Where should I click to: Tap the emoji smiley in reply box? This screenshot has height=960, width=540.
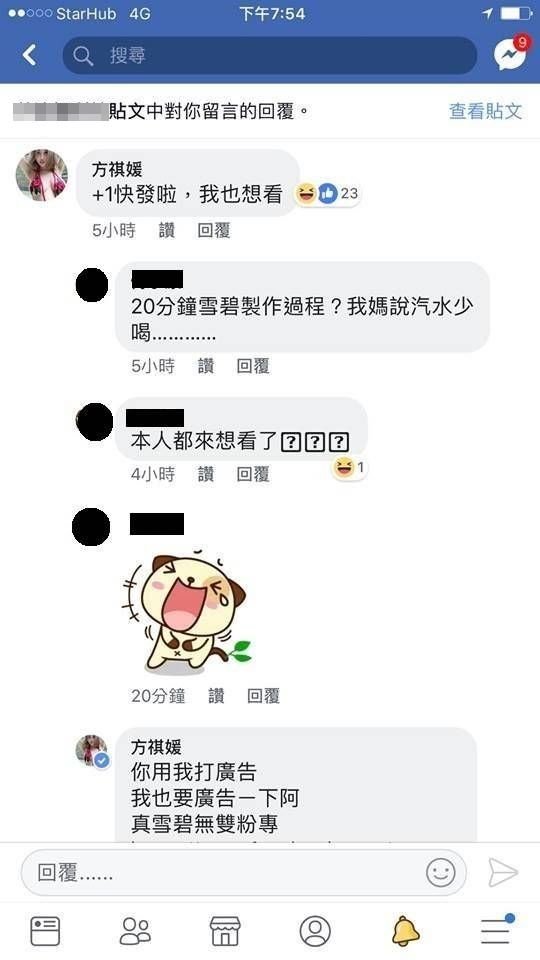[x=441, y=872]
